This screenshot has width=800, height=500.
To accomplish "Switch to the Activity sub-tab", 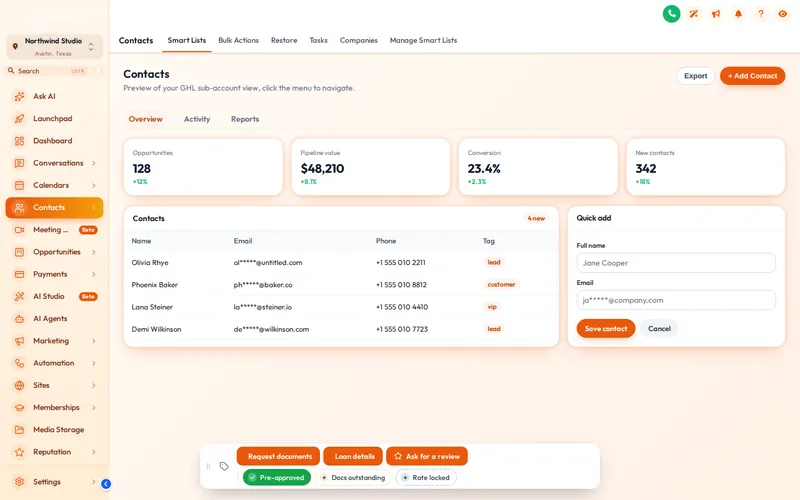I will point(197,119).
